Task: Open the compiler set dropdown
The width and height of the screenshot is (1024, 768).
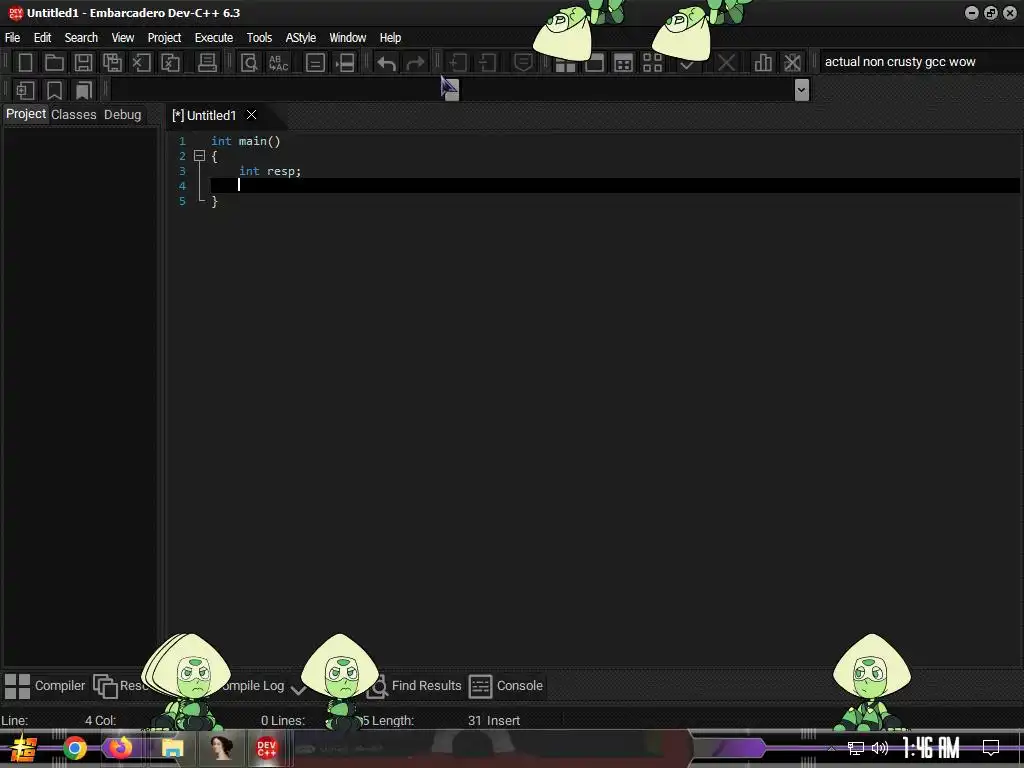Action: (x=920, y=62)
